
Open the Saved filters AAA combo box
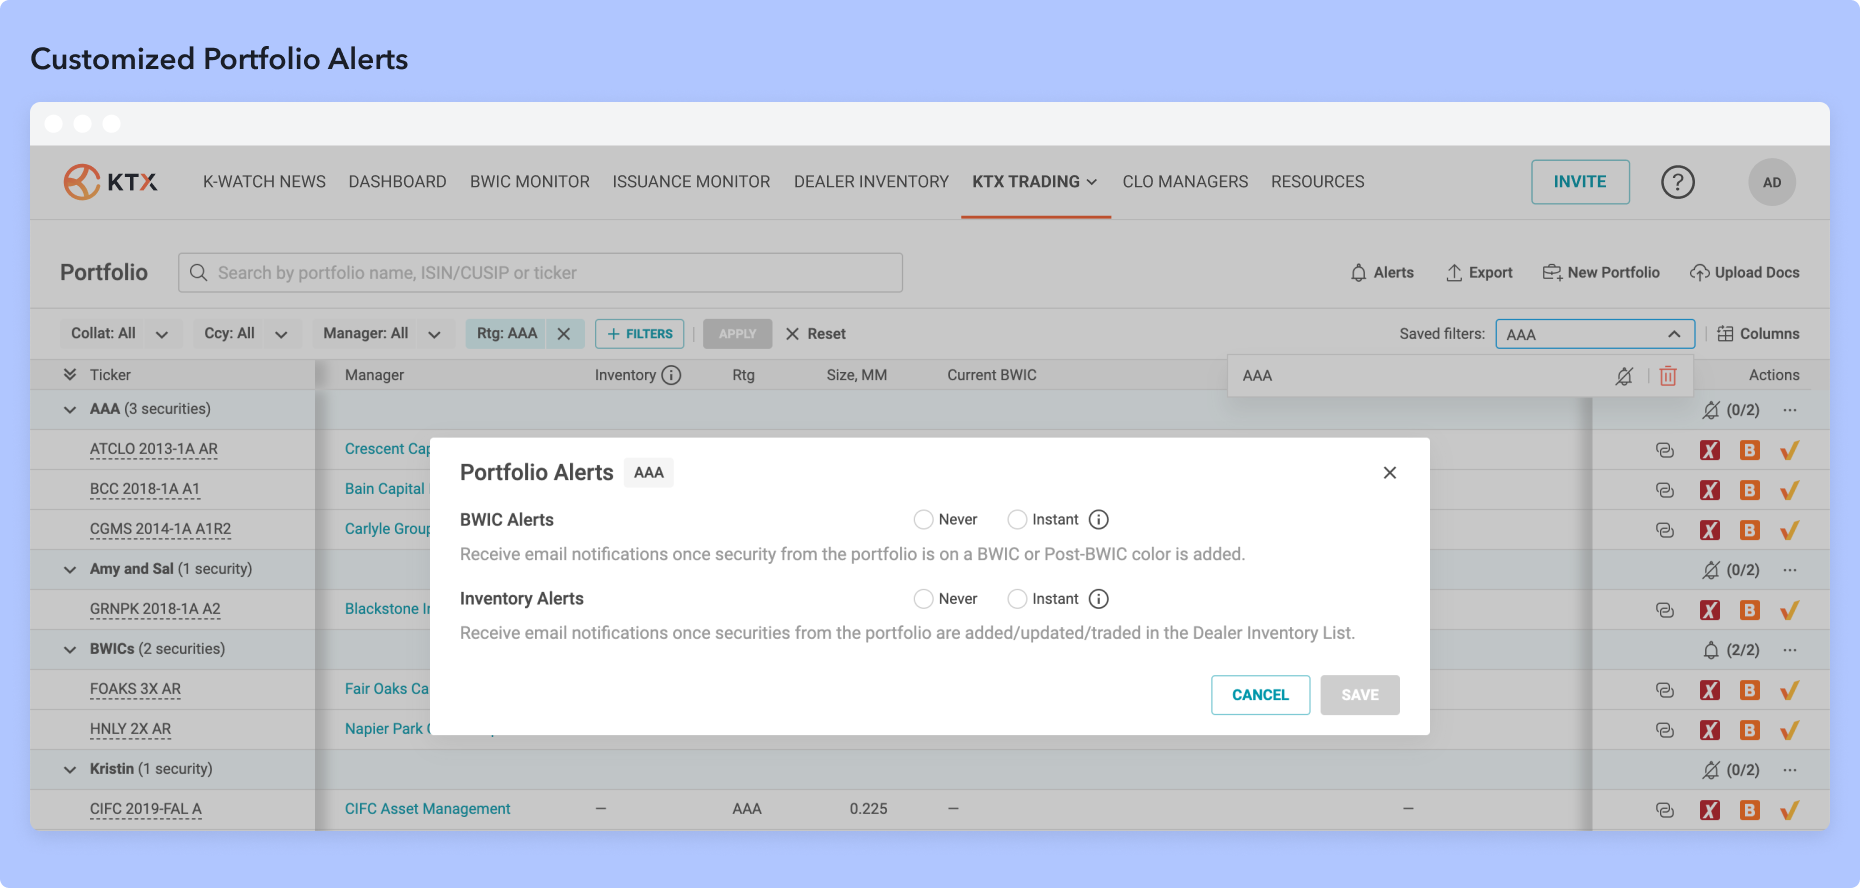point(1594,334)
